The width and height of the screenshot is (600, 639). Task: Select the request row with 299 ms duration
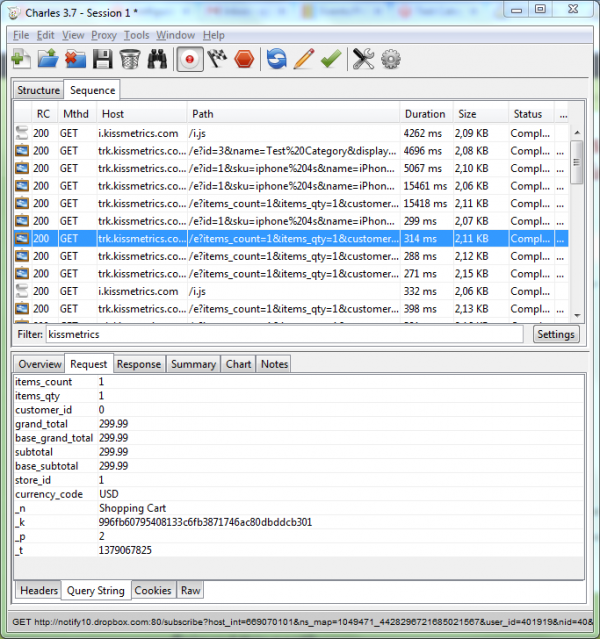[291, 221]
